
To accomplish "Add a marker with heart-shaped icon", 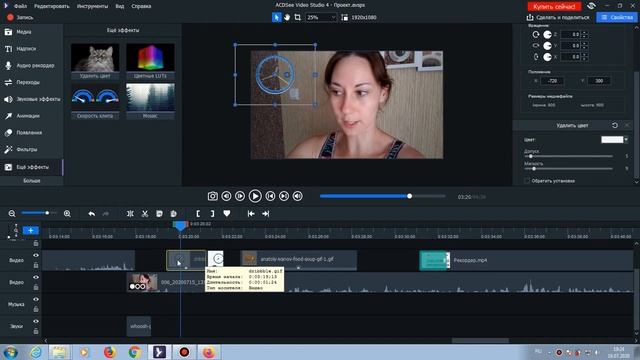I will click(227, 213).
